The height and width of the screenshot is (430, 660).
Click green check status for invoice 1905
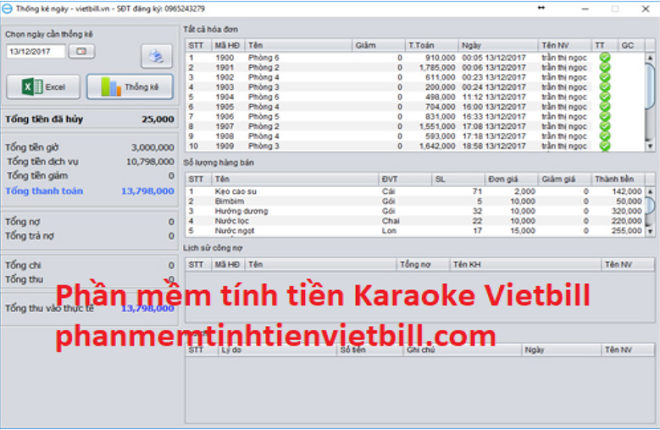(605, 107)
